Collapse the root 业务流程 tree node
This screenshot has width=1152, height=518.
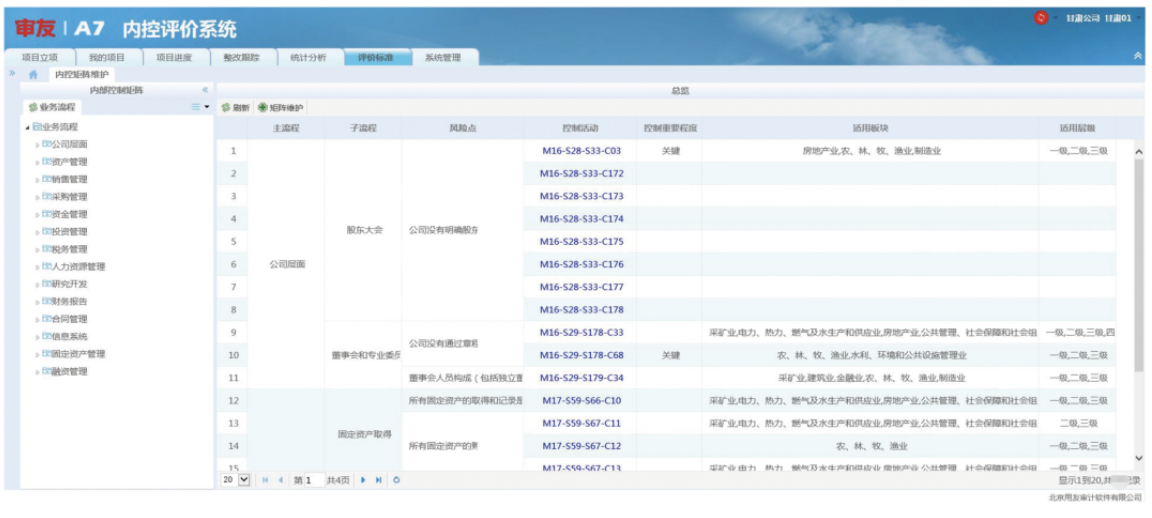pos(27,127)
